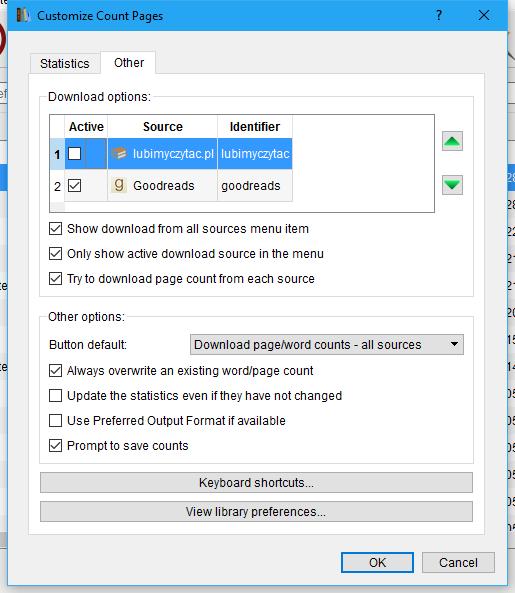Image resolution: width=515 pixels, height=593 pixels.
Task: Open View library preferences
Action: click(x=256, y=512)
